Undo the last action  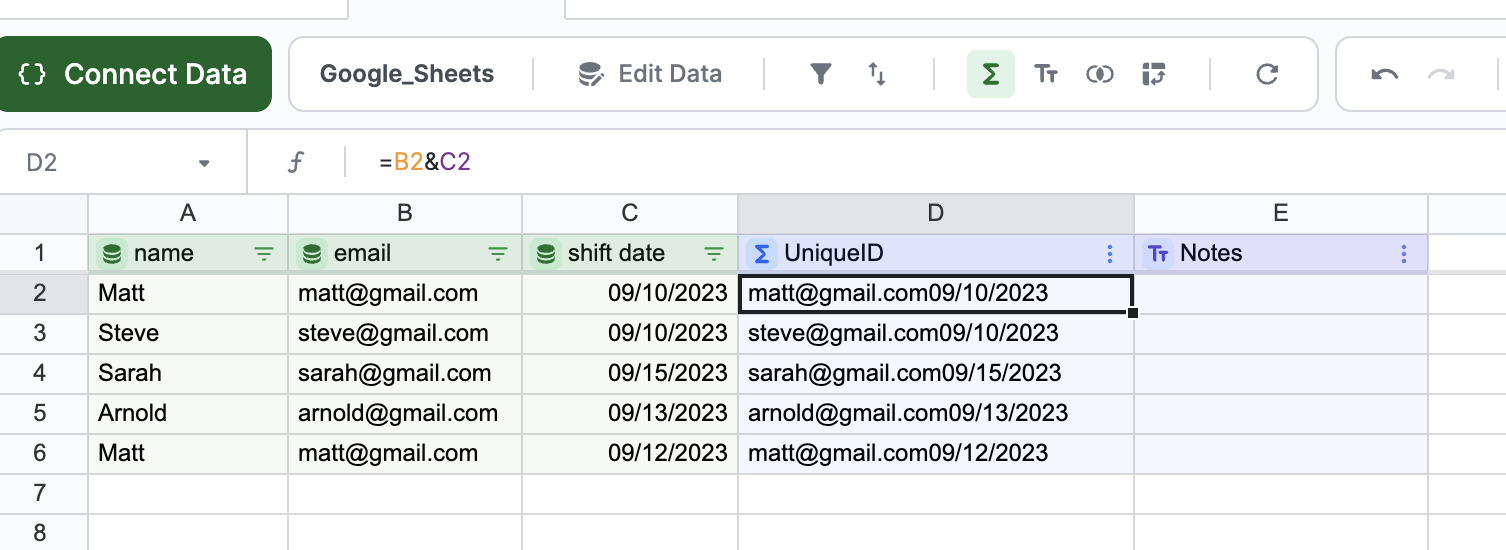1384,74
